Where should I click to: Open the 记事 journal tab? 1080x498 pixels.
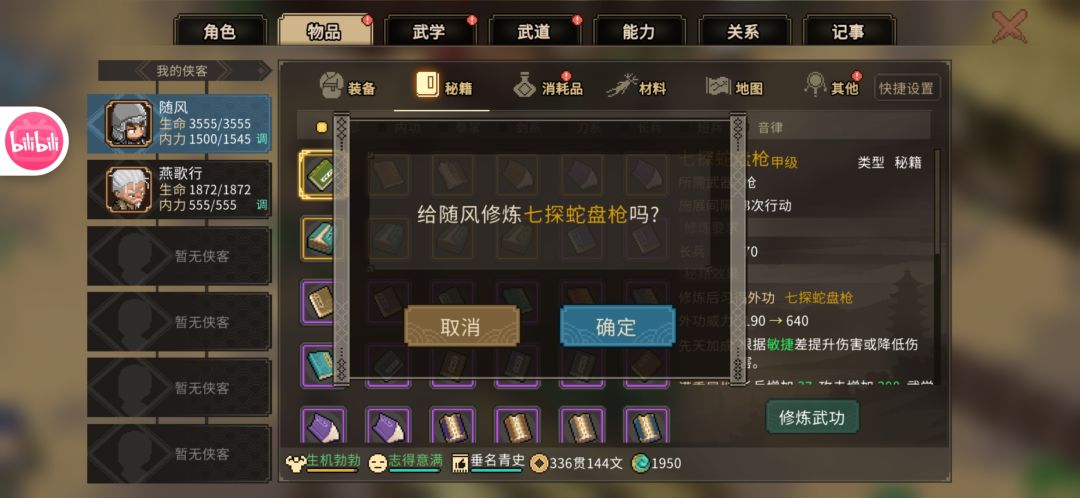[x=848, y=31]
